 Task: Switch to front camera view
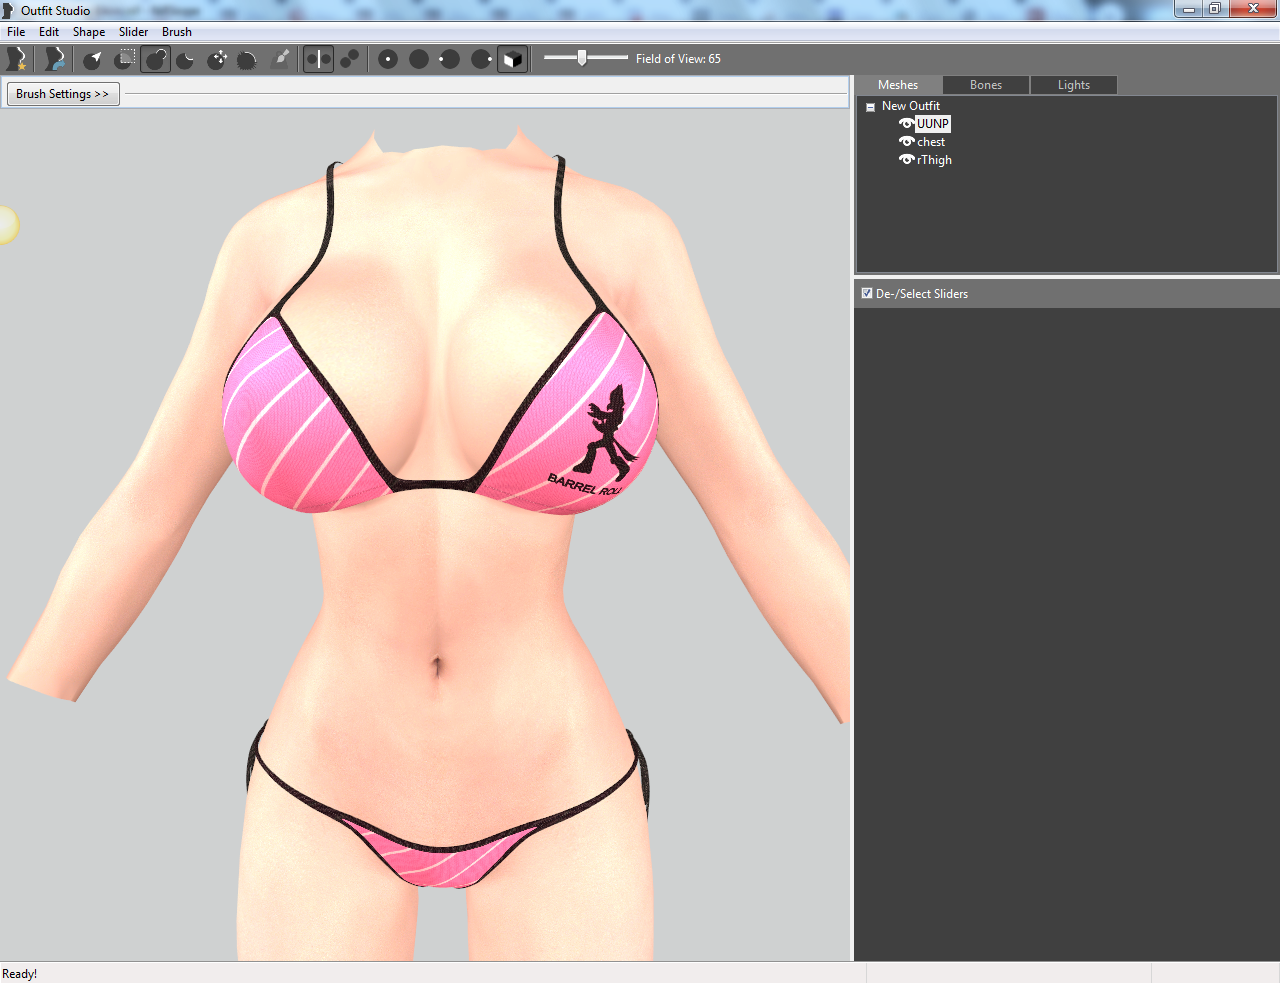pos(388,59)
